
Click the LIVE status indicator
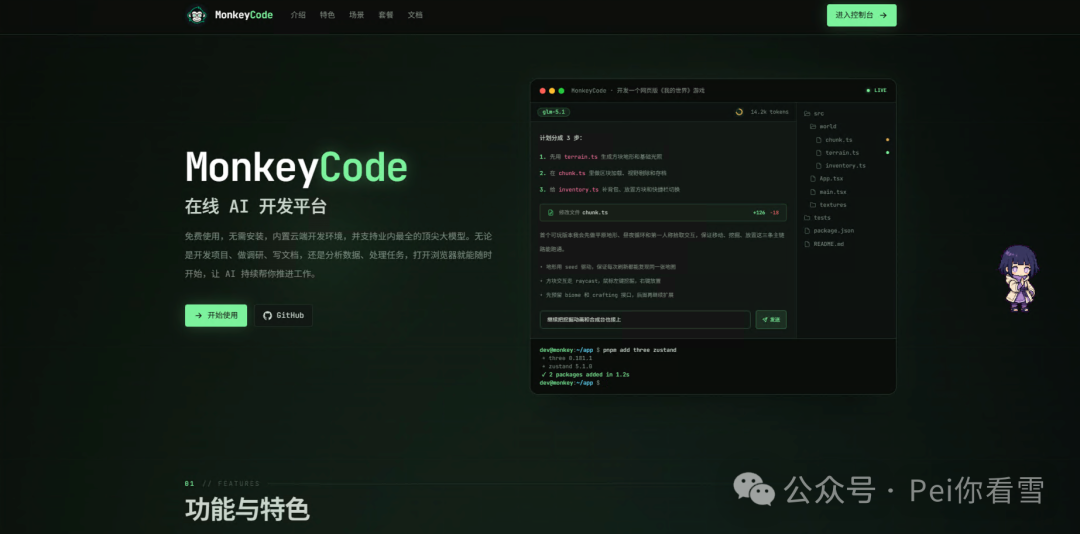coord(877,90)
